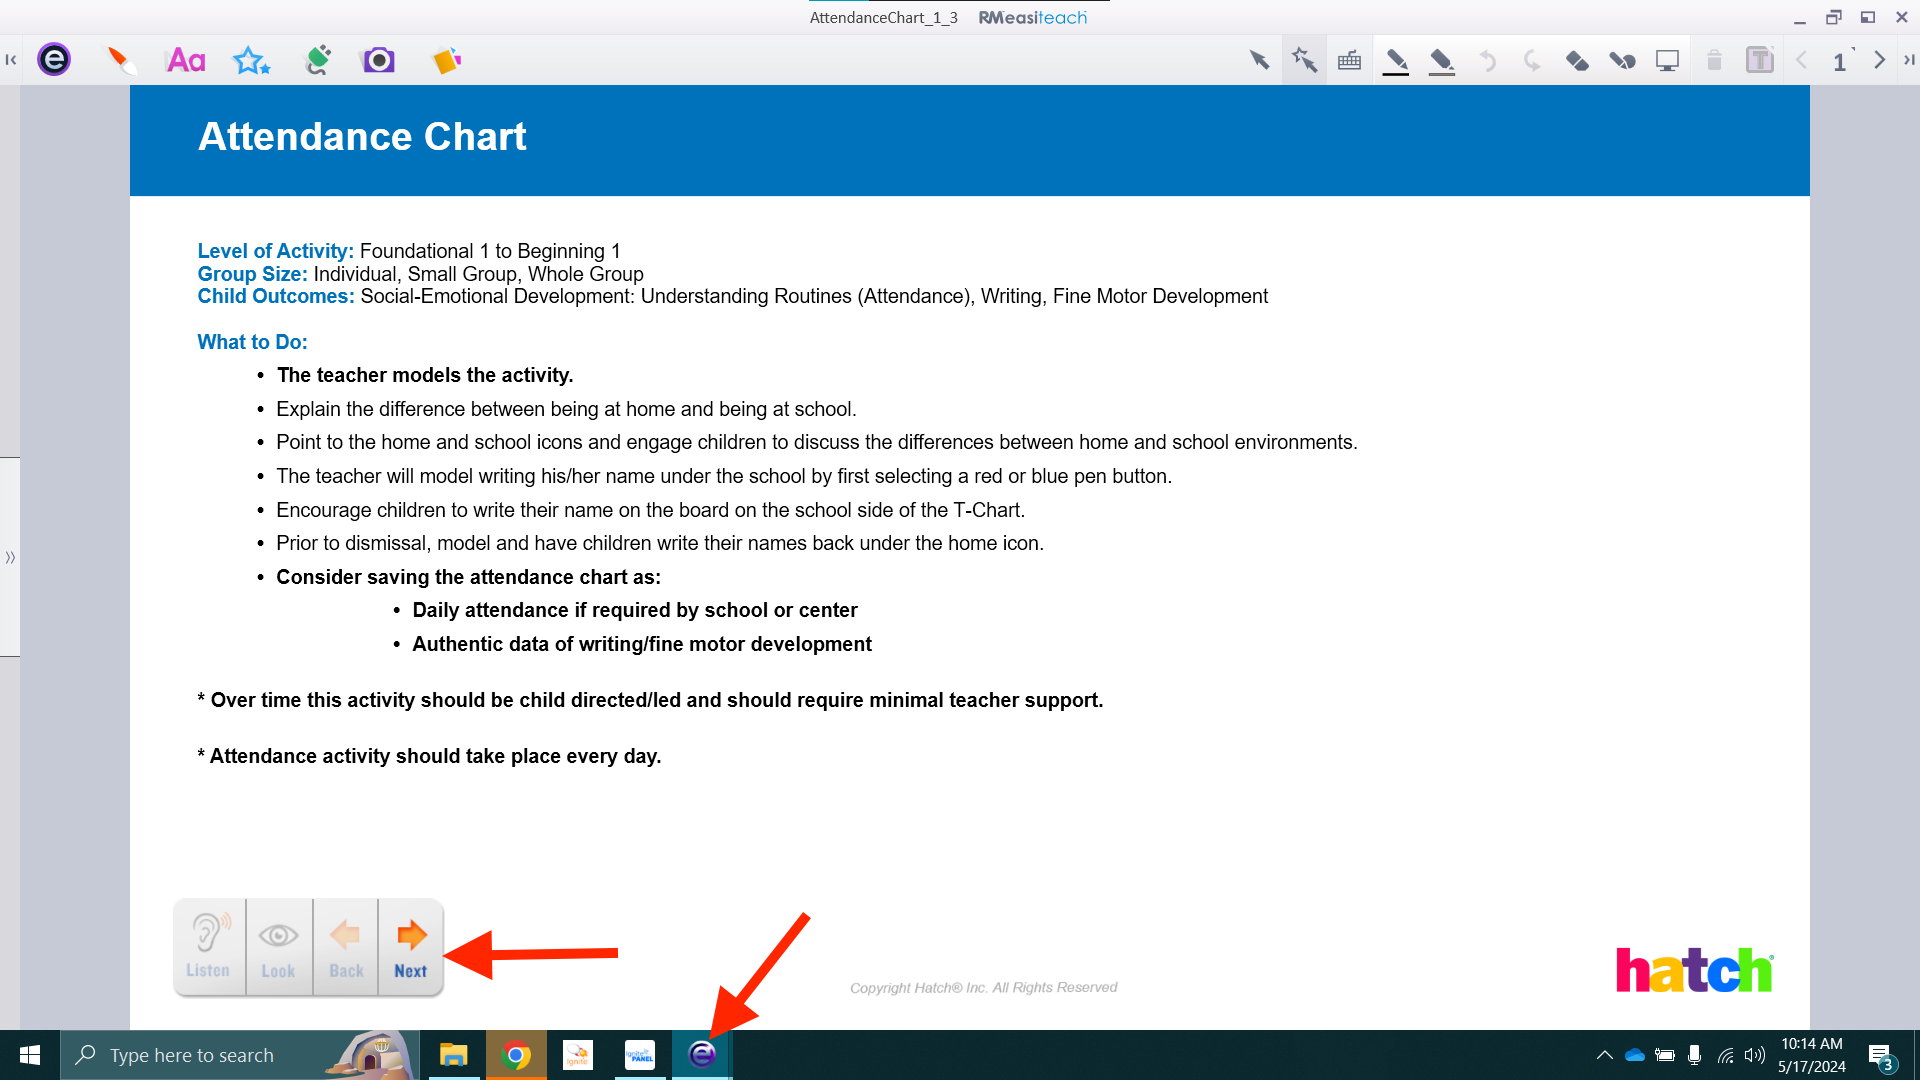Viewport: 1920px width, 1080px height.
Task: Click the battery tray icon
Action: (1665, 1055)
